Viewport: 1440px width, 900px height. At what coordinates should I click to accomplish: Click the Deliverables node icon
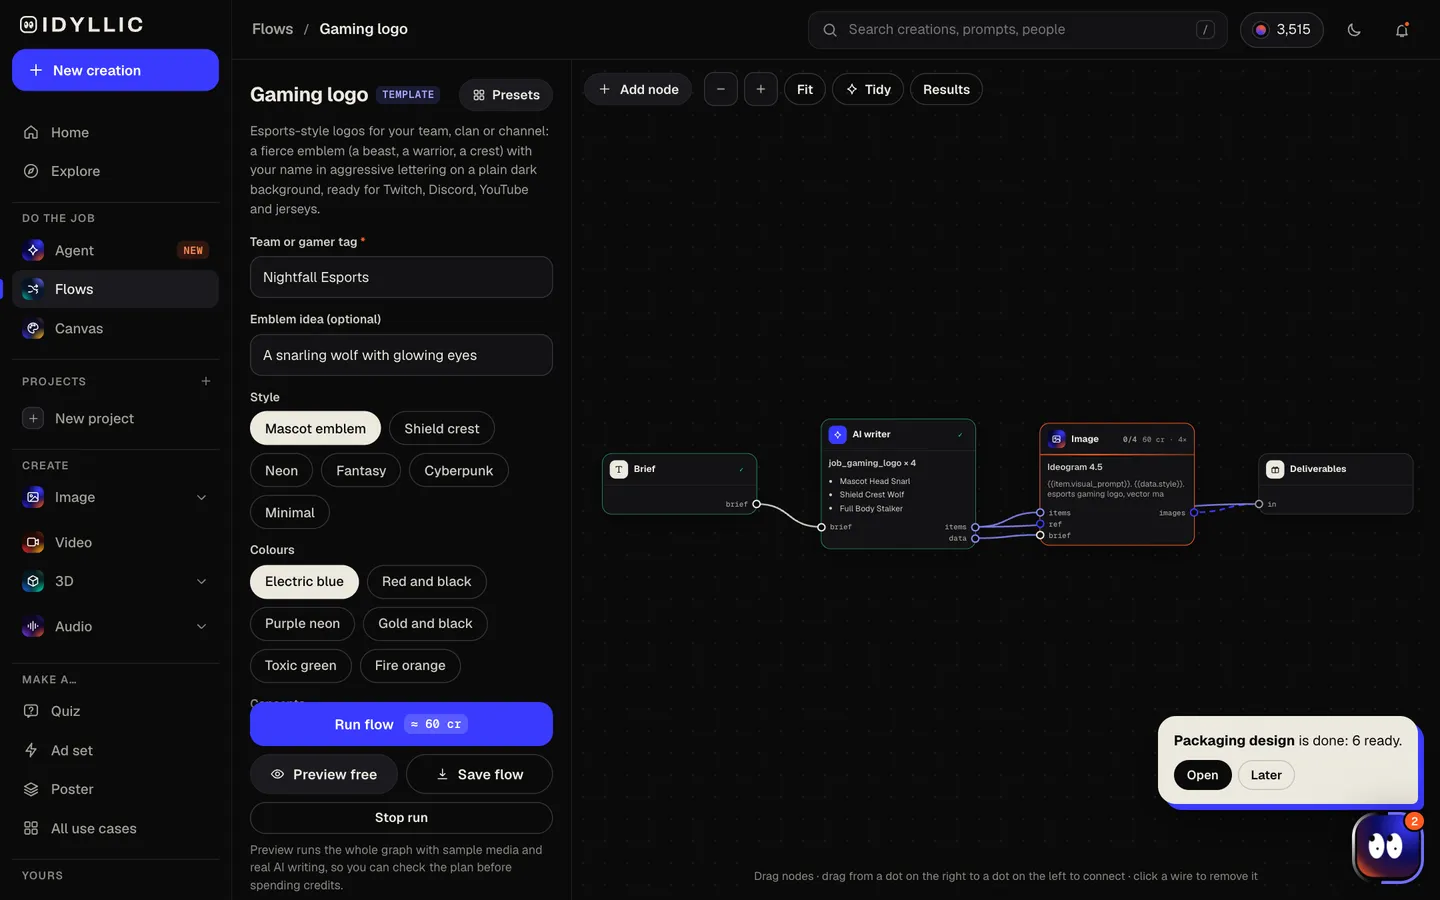[1275, 469]
